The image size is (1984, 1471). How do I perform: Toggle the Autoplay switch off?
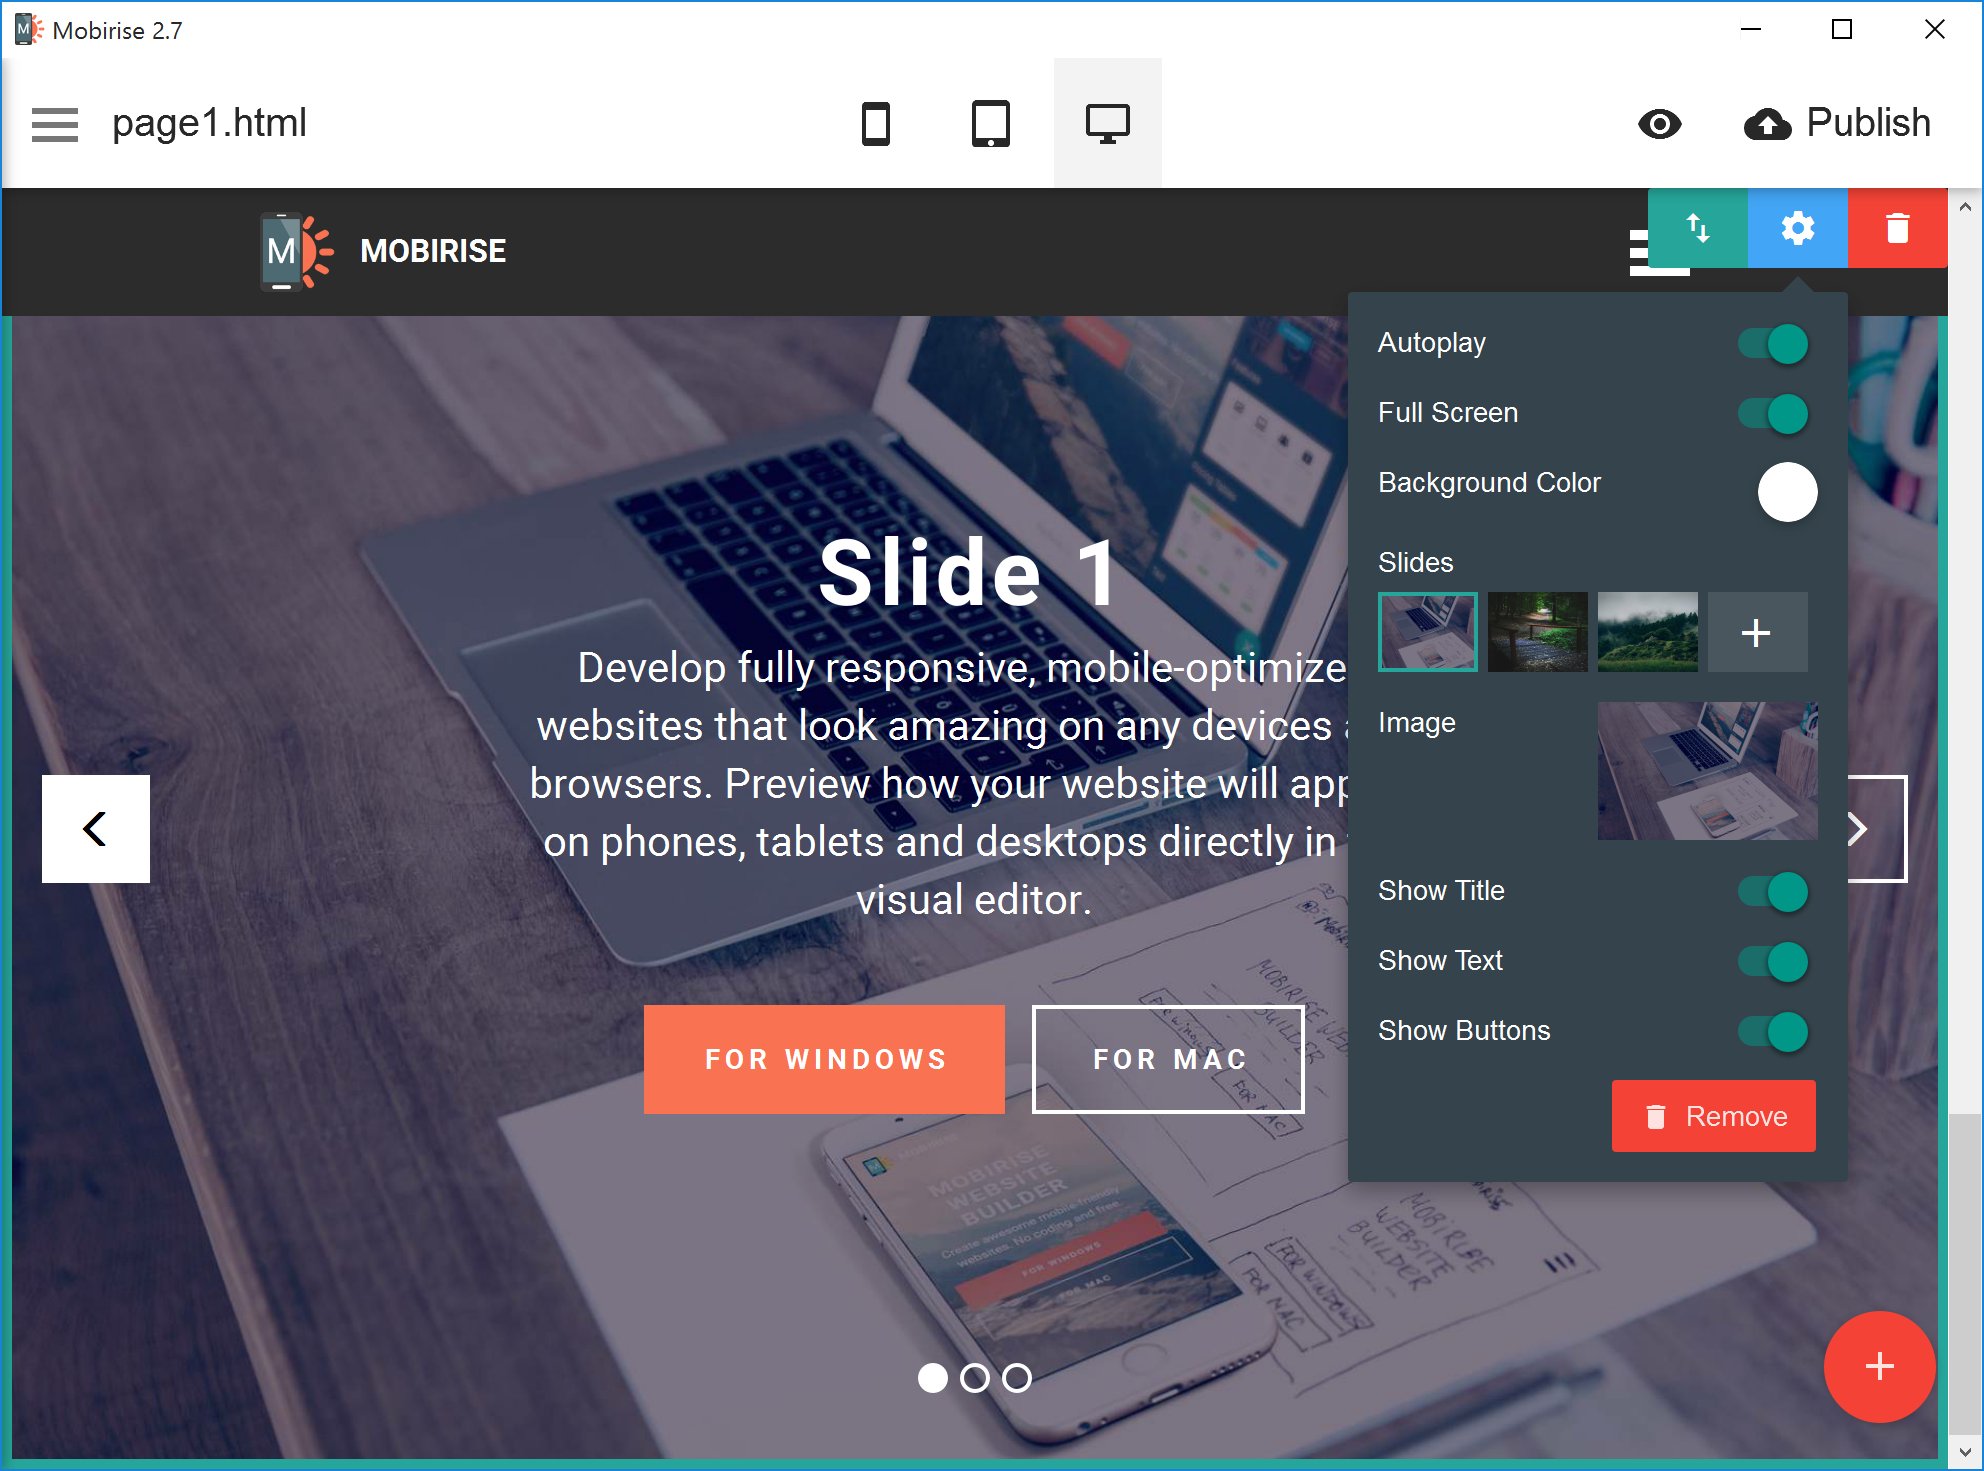[1774, 343]
